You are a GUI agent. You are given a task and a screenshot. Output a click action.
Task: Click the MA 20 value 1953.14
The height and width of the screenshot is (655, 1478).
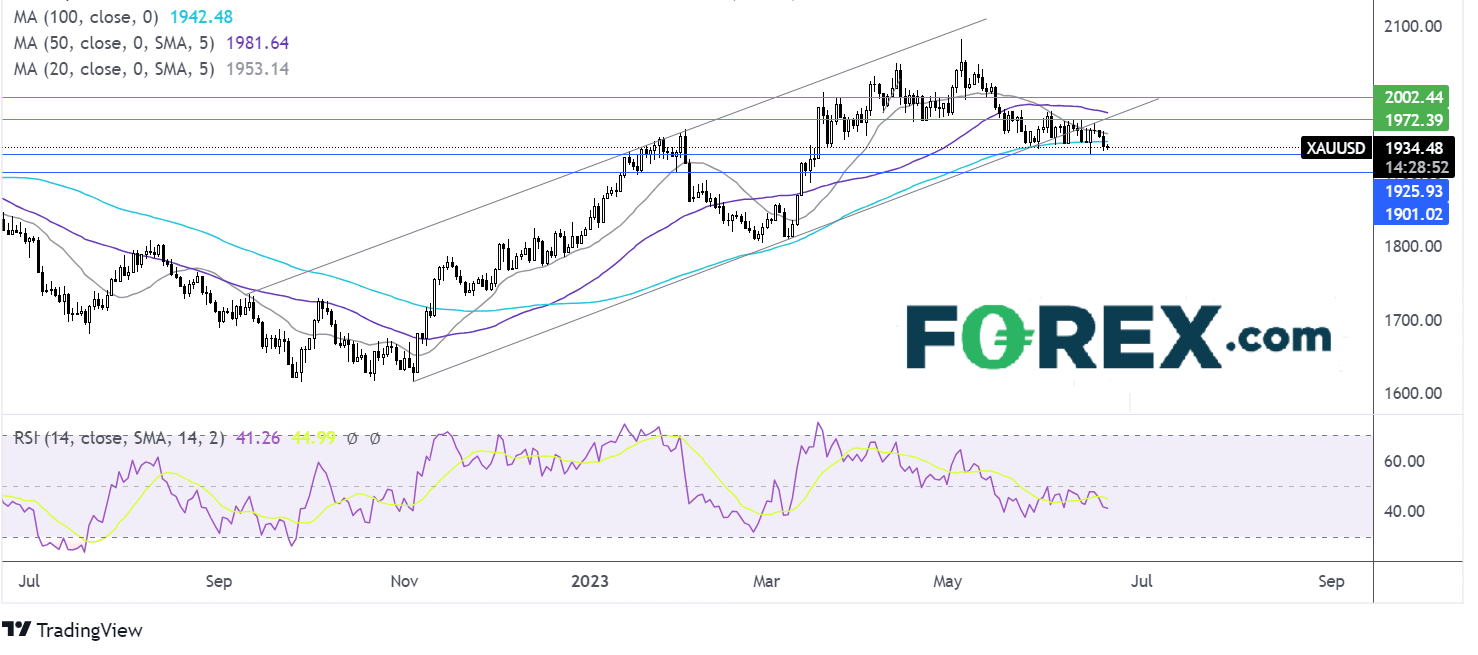pyautogui.click(x=258, y=69)
